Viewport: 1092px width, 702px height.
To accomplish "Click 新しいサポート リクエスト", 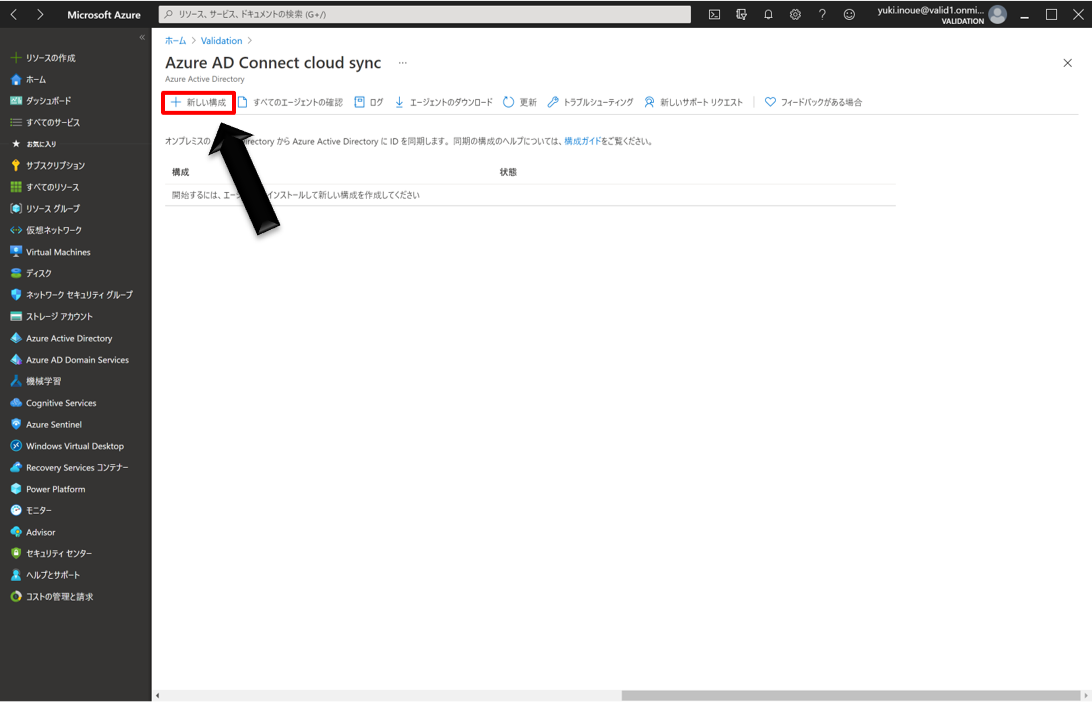I will click(x=694, y=102).
